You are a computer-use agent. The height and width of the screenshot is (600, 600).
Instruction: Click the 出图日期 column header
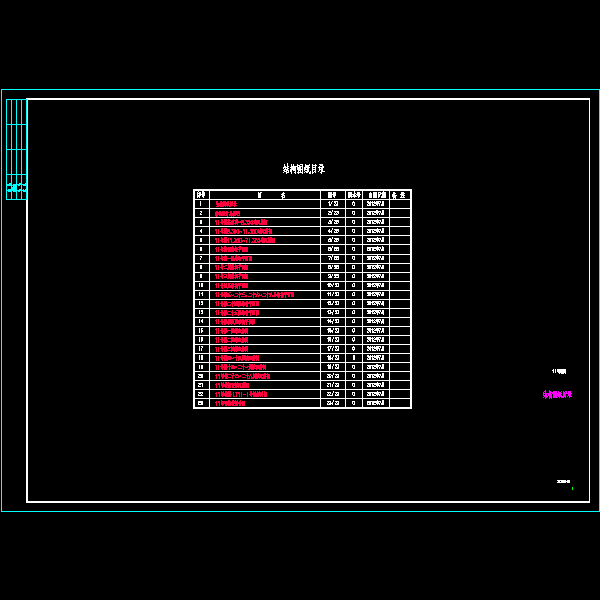[375, 195]
